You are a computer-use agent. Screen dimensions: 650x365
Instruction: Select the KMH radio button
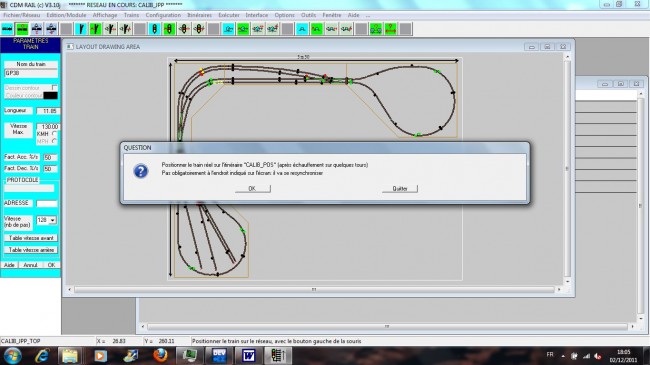click(54, 134)
